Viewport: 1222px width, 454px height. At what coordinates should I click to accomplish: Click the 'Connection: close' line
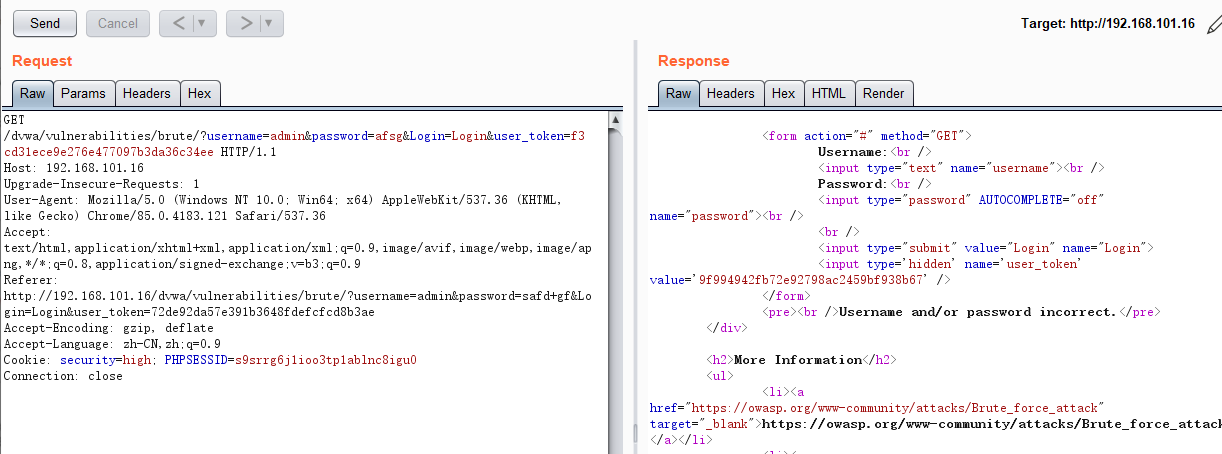coord(63,376)
